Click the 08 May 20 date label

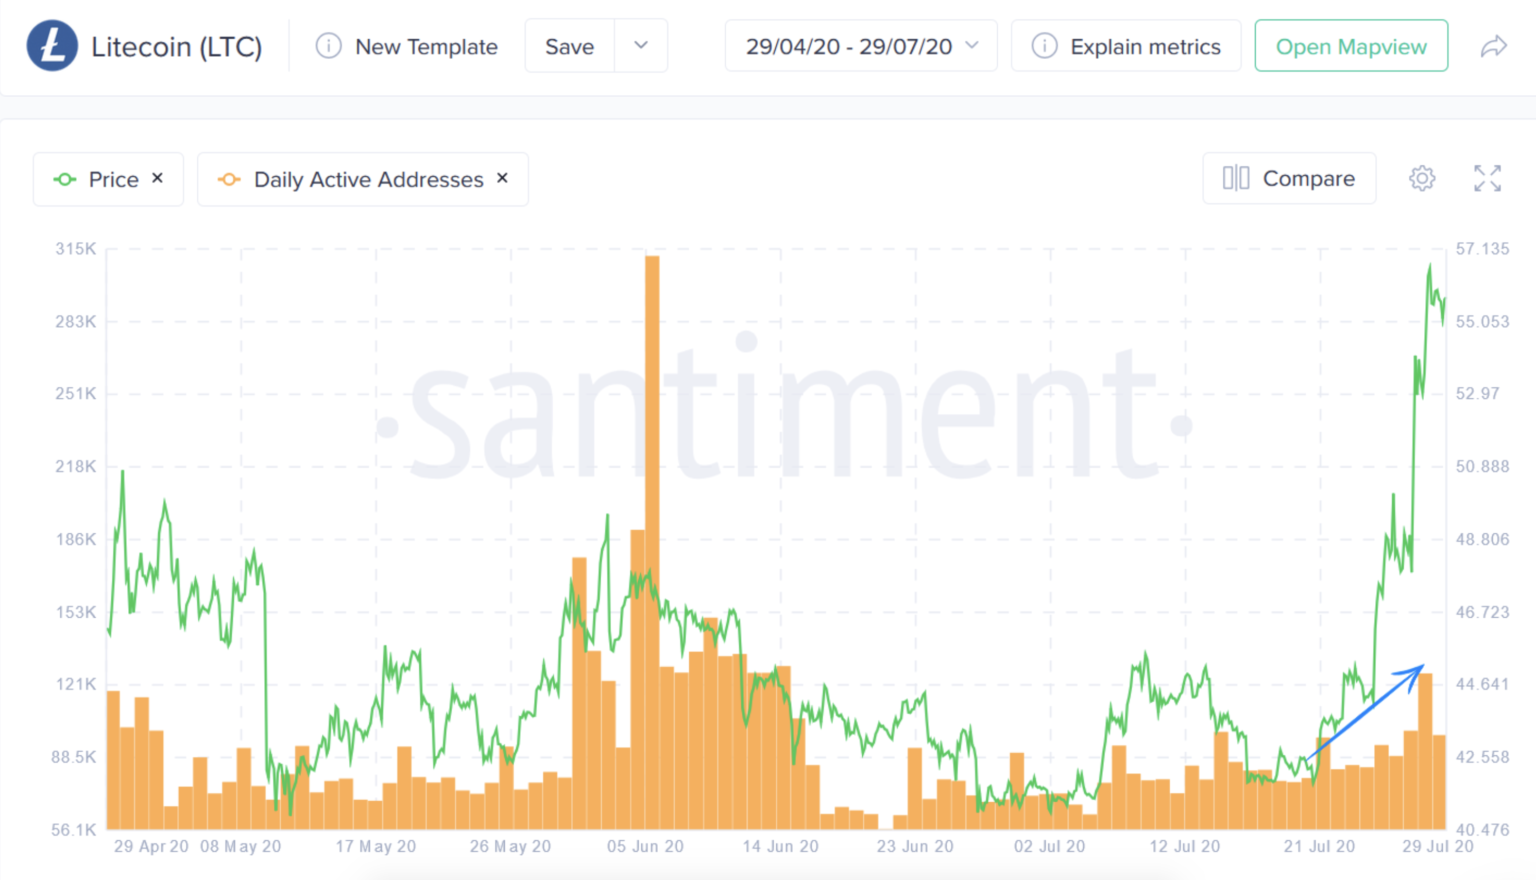(240, 846)
